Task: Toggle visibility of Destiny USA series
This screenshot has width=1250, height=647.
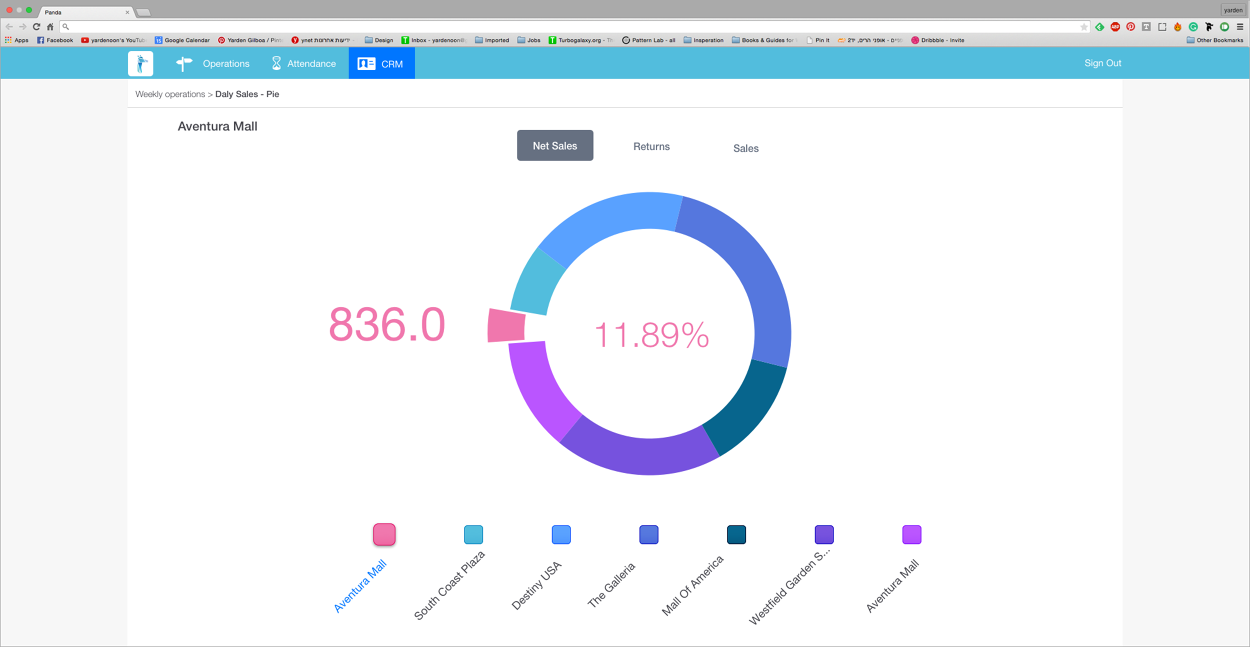Action: coord(560,534)
